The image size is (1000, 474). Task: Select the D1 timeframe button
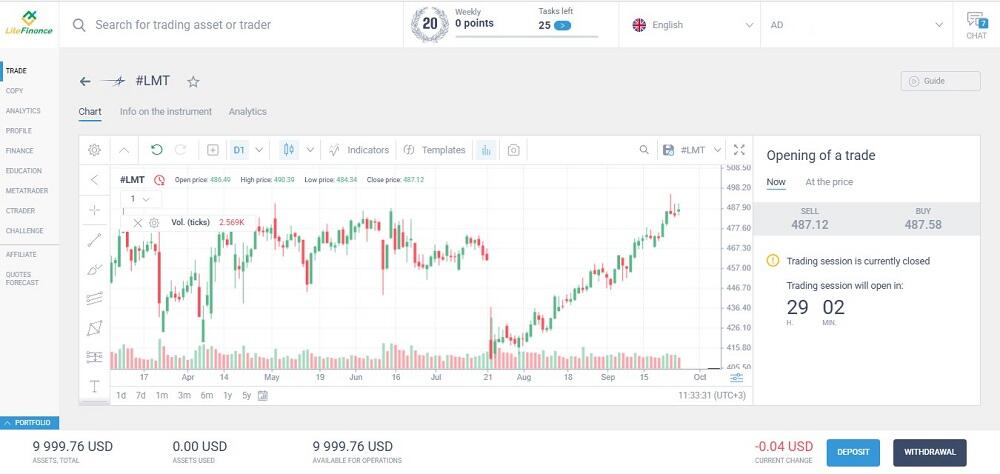click(239, 151)
